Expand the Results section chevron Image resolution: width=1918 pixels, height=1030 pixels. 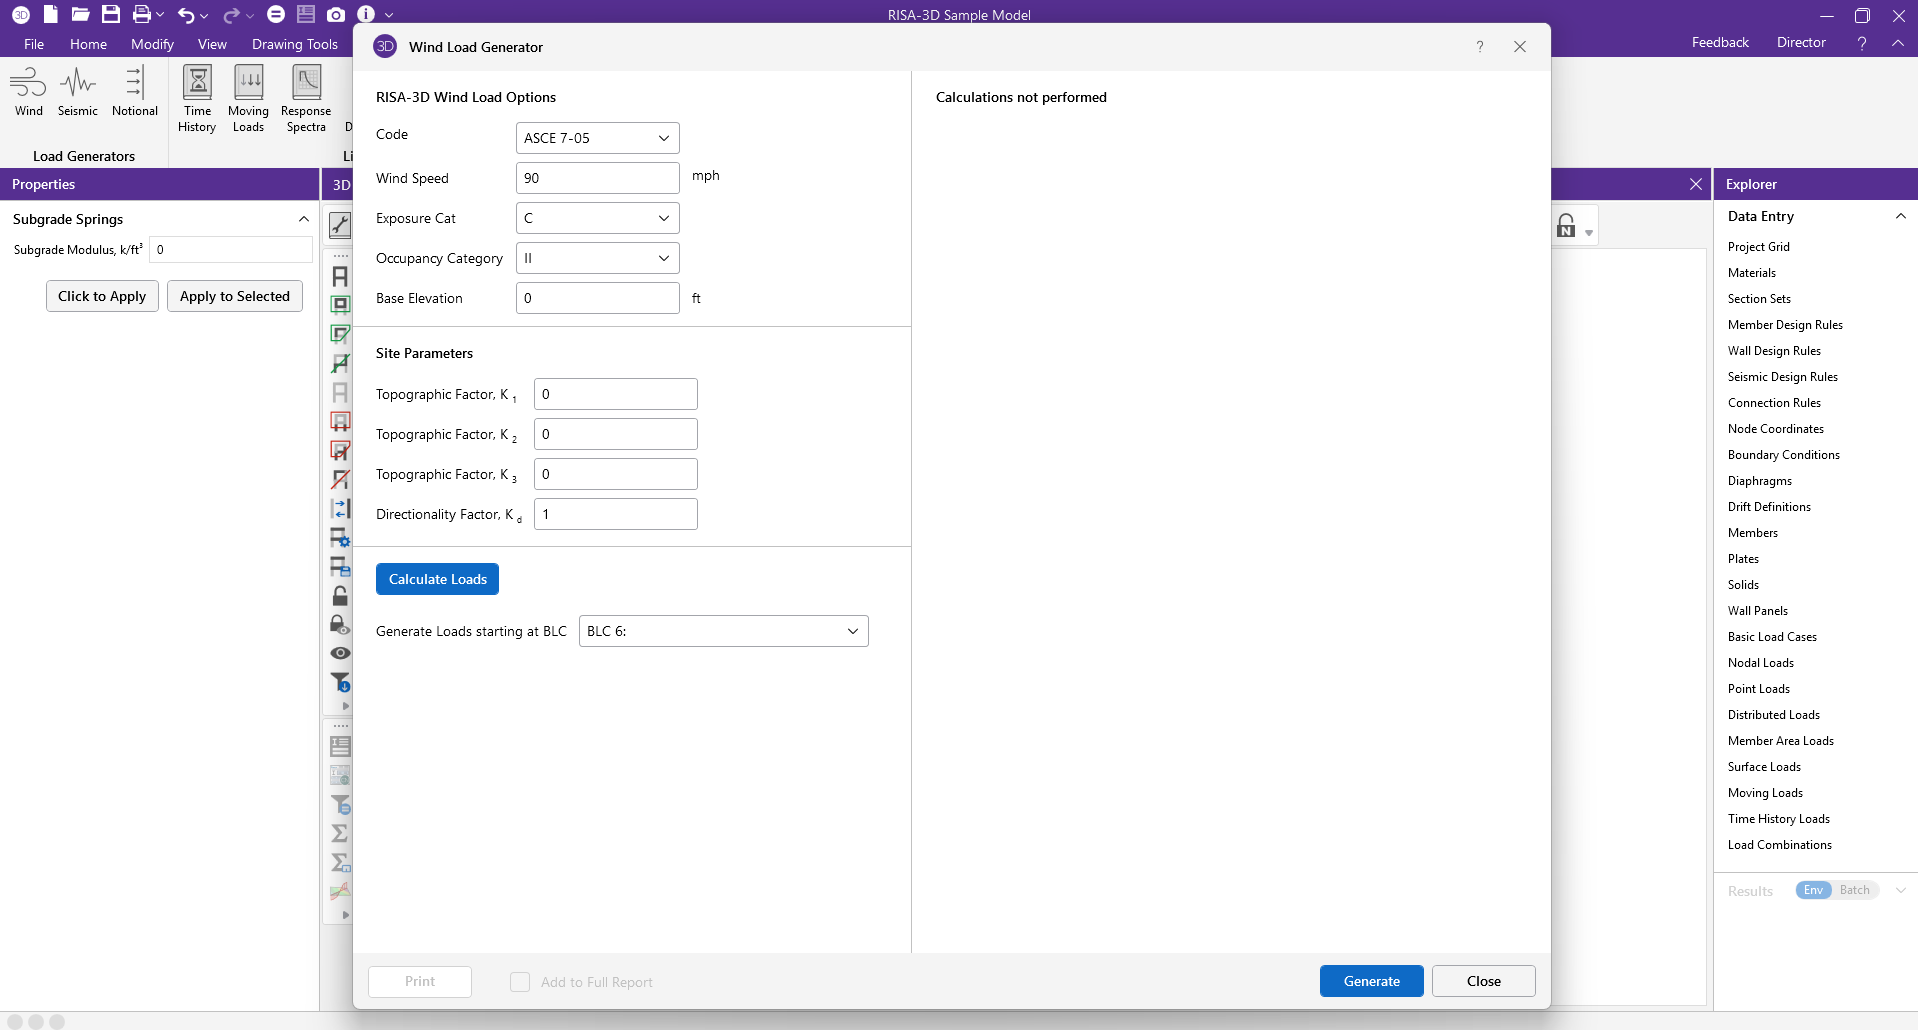pyautogui.click(x=1901, y=891)
